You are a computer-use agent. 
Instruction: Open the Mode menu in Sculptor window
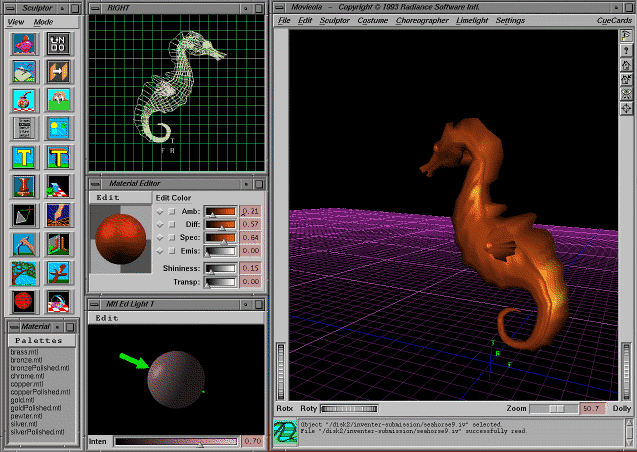pos(45,21)
